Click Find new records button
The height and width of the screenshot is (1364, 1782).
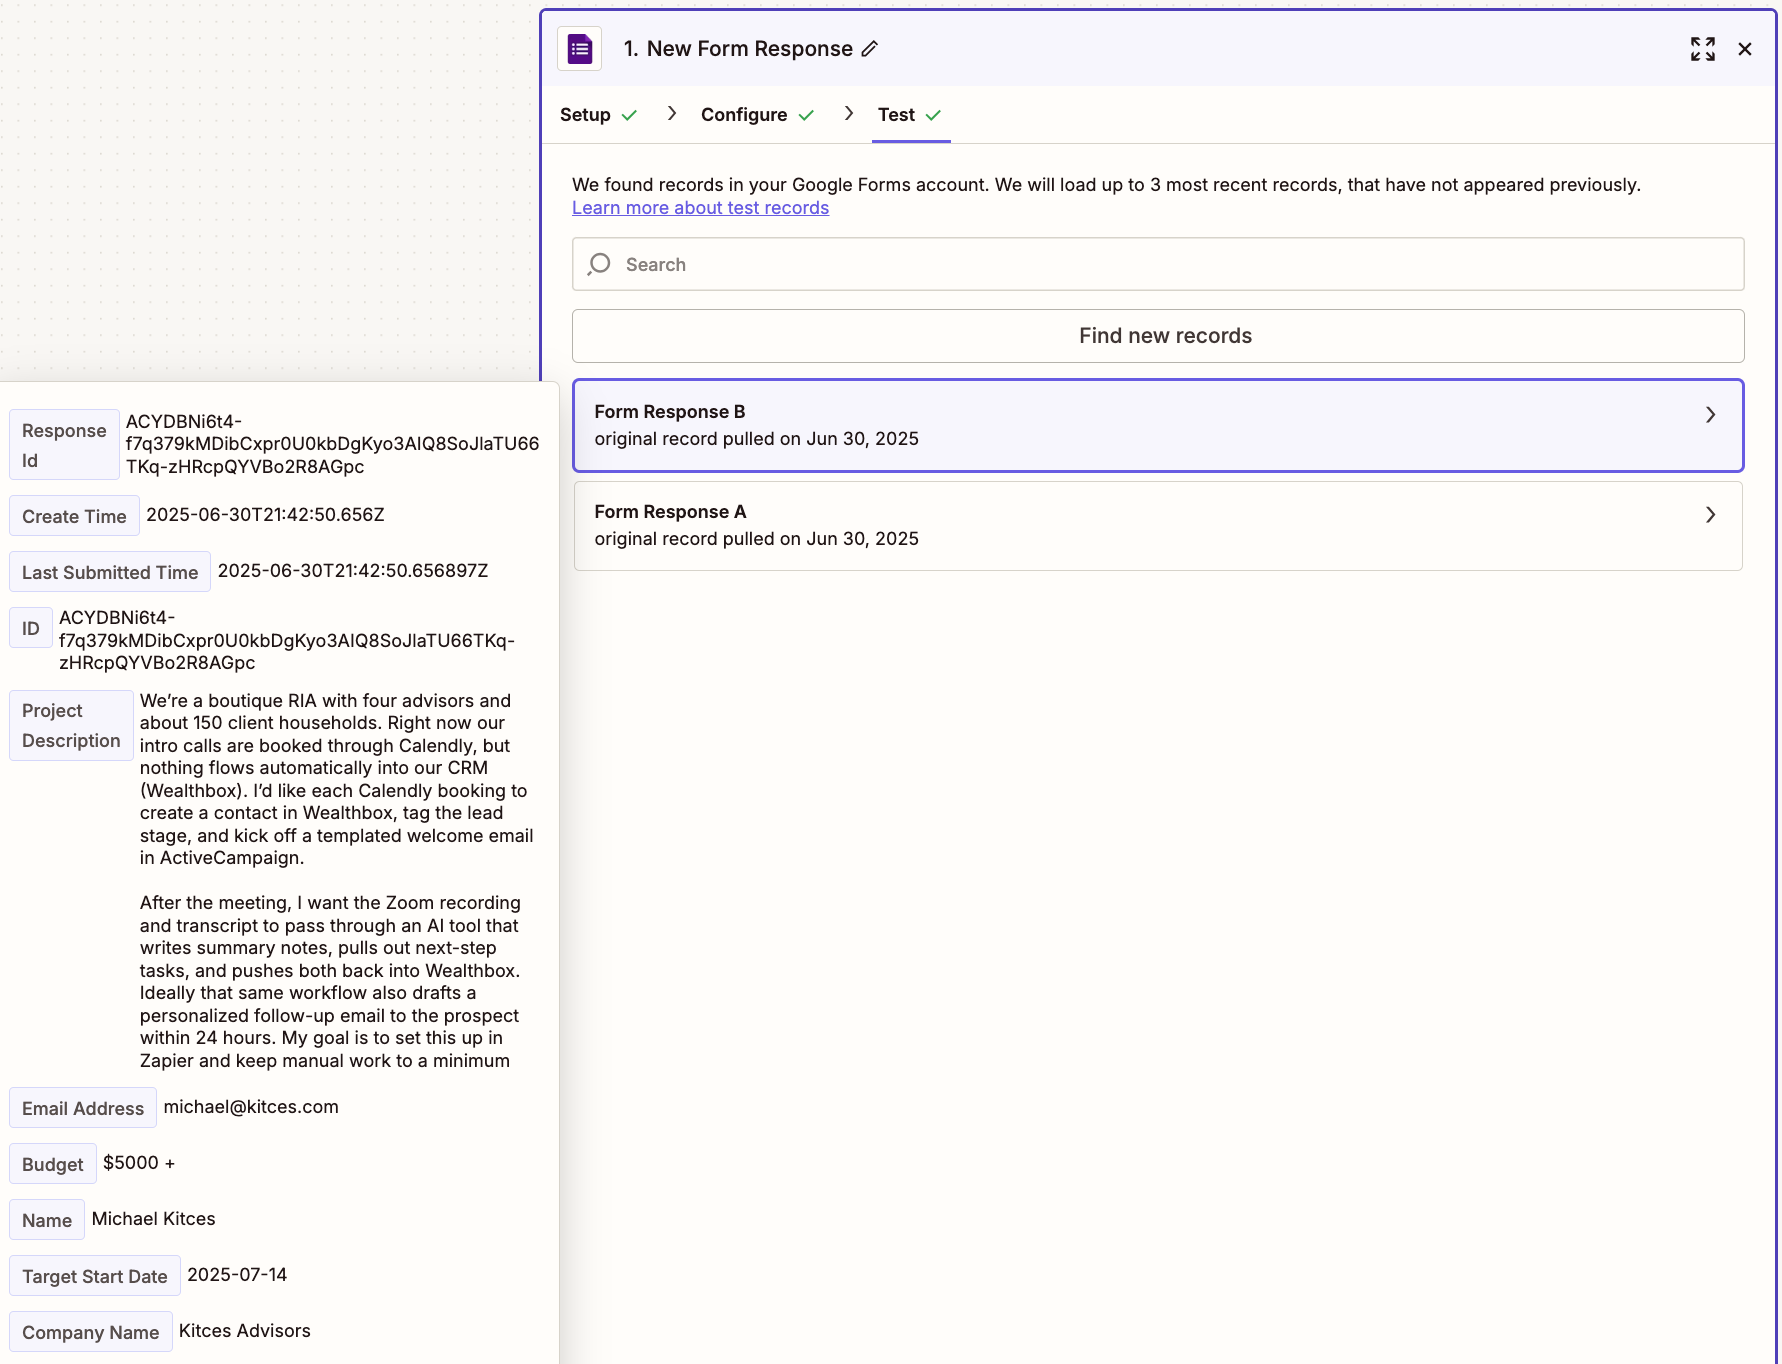pyautogui.click(x=1158, y=336)
